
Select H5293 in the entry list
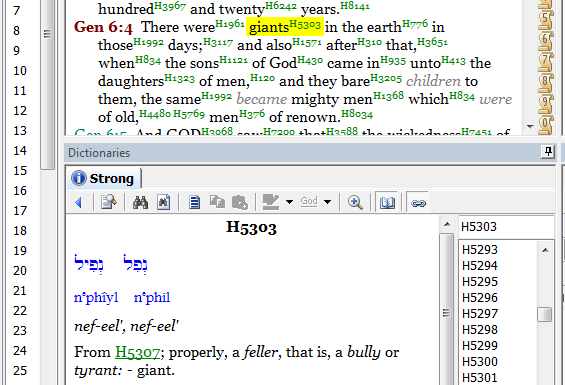(x=480, y=249)
